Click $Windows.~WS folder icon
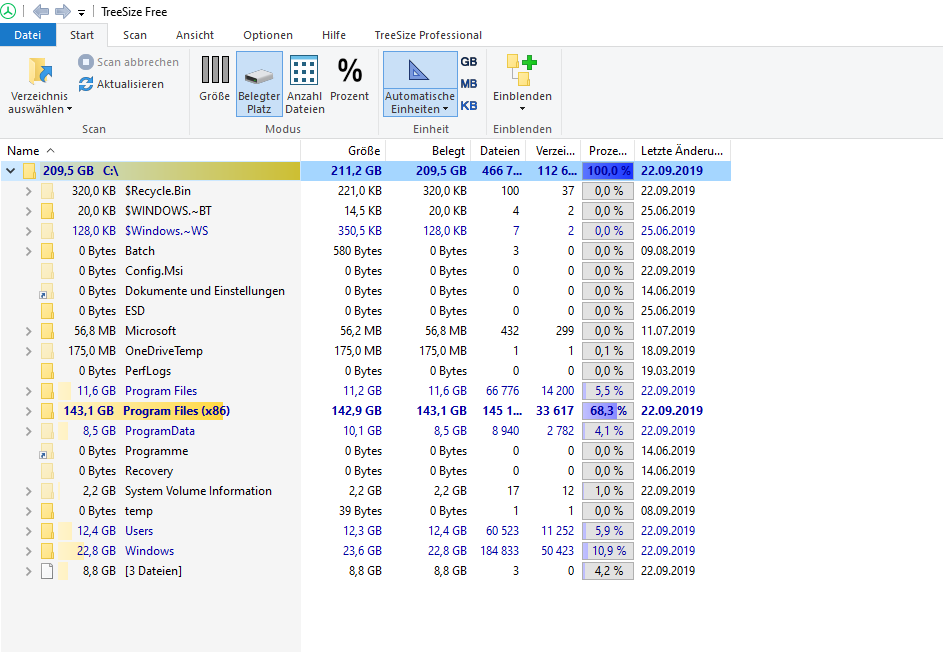Viewport: 943px width, 652px height. (48, 231)
